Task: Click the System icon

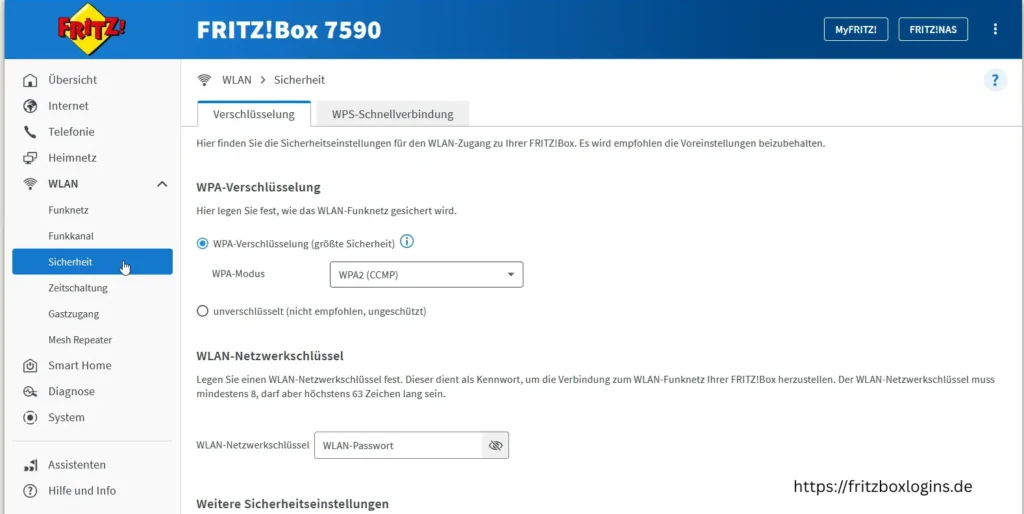Action: point(30,417)
